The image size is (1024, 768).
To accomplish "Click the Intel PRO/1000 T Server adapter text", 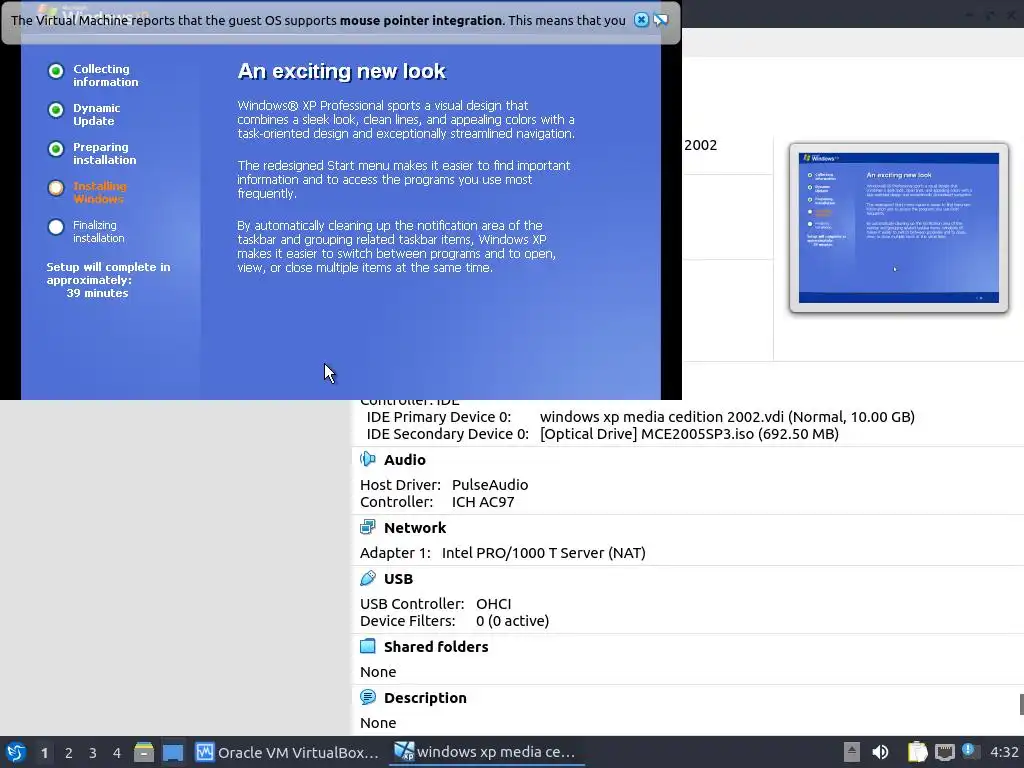I will pos(543,552).
